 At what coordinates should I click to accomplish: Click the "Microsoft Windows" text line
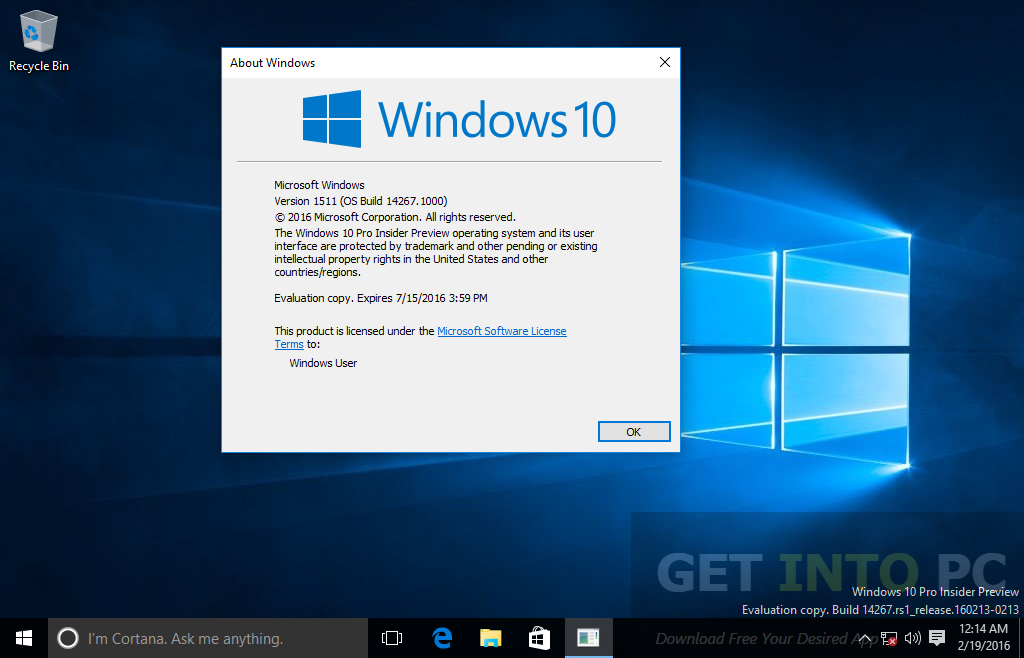(x=319, y=185)
